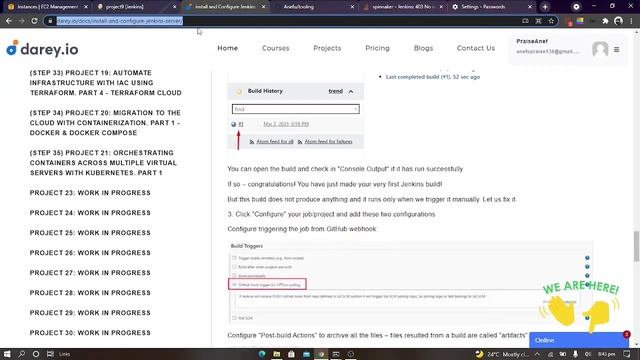Viewport: 640px width, 360px height.
Task: Click the PraiseAnef user avatar picture
Action: pos(600,49)
